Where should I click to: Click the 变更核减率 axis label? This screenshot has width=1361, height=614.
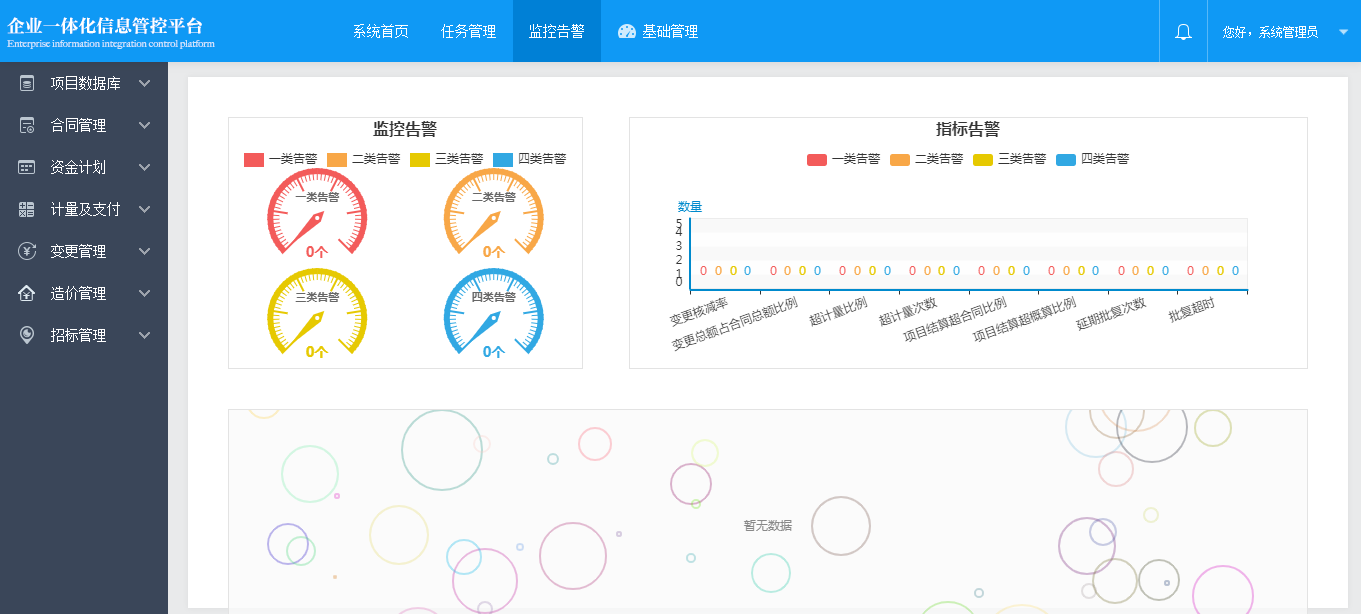point(699,312)
